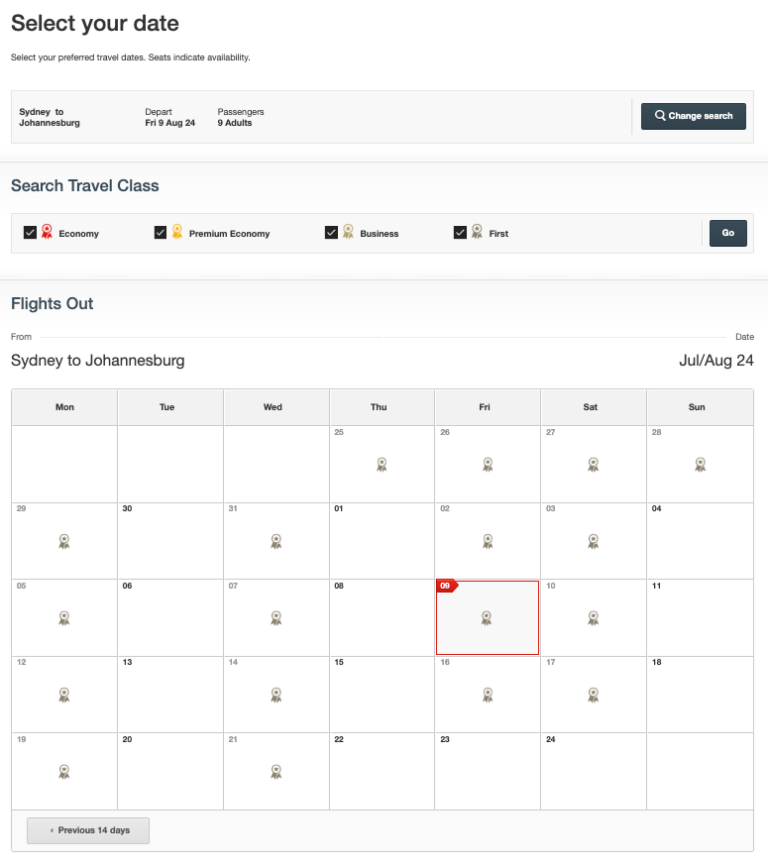768x865 pixels.
Task: Click the left chevron on Previous 14 days
Action: [x=53, y=830]
